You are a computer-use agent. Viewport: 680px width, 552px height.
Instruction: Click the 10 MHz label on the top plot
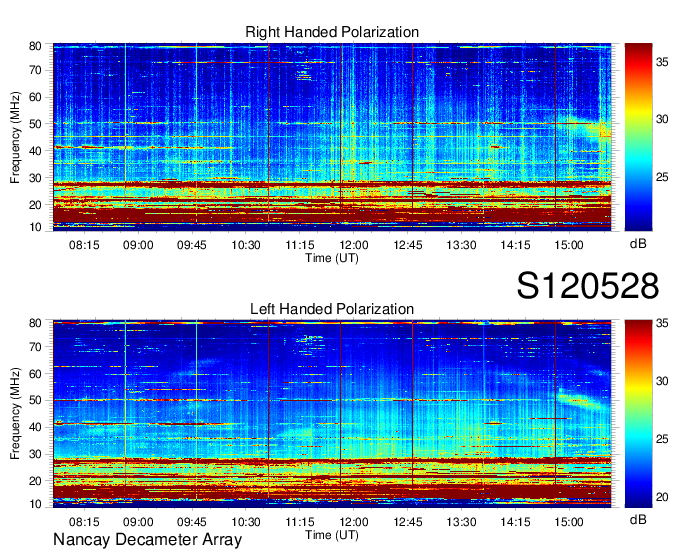[35, 227]
